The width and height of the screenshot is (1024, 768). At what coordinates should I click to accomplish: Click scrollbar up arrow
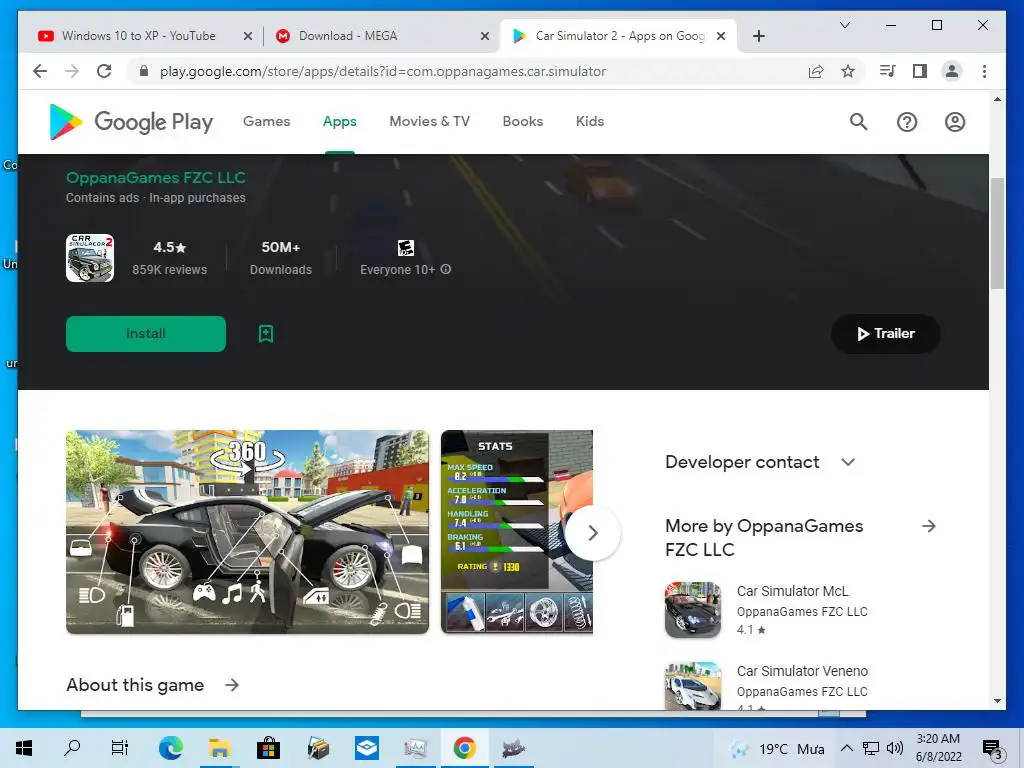pyautogui.click(x=997, y=99)
